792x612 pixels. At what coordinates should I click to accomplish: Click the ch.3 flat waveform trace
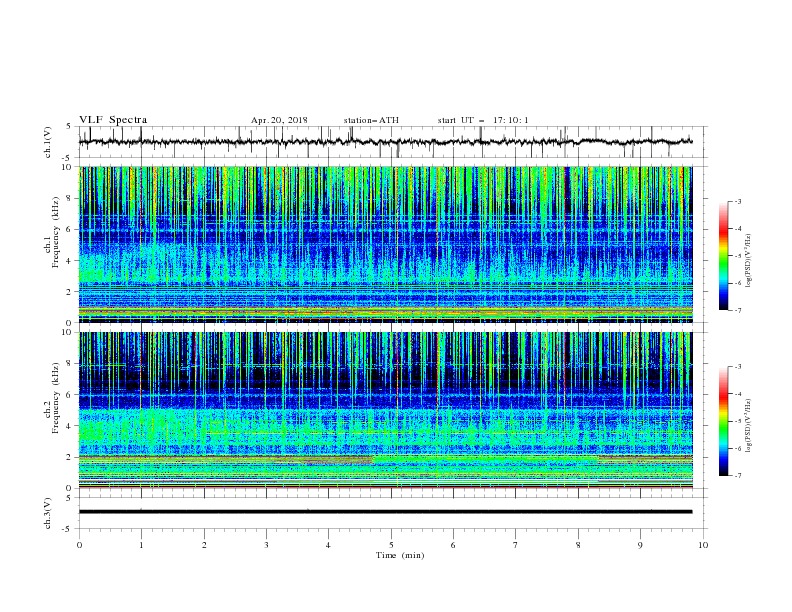click(385, 512)
